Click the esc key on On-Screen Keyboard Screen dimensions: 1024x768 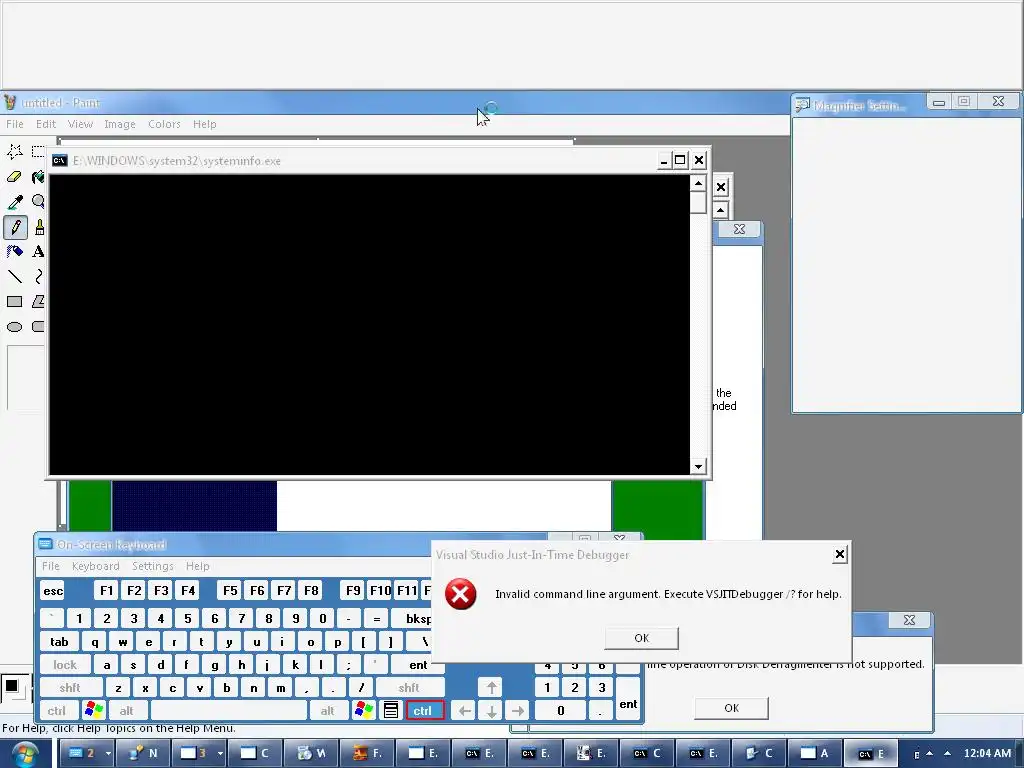53,591
